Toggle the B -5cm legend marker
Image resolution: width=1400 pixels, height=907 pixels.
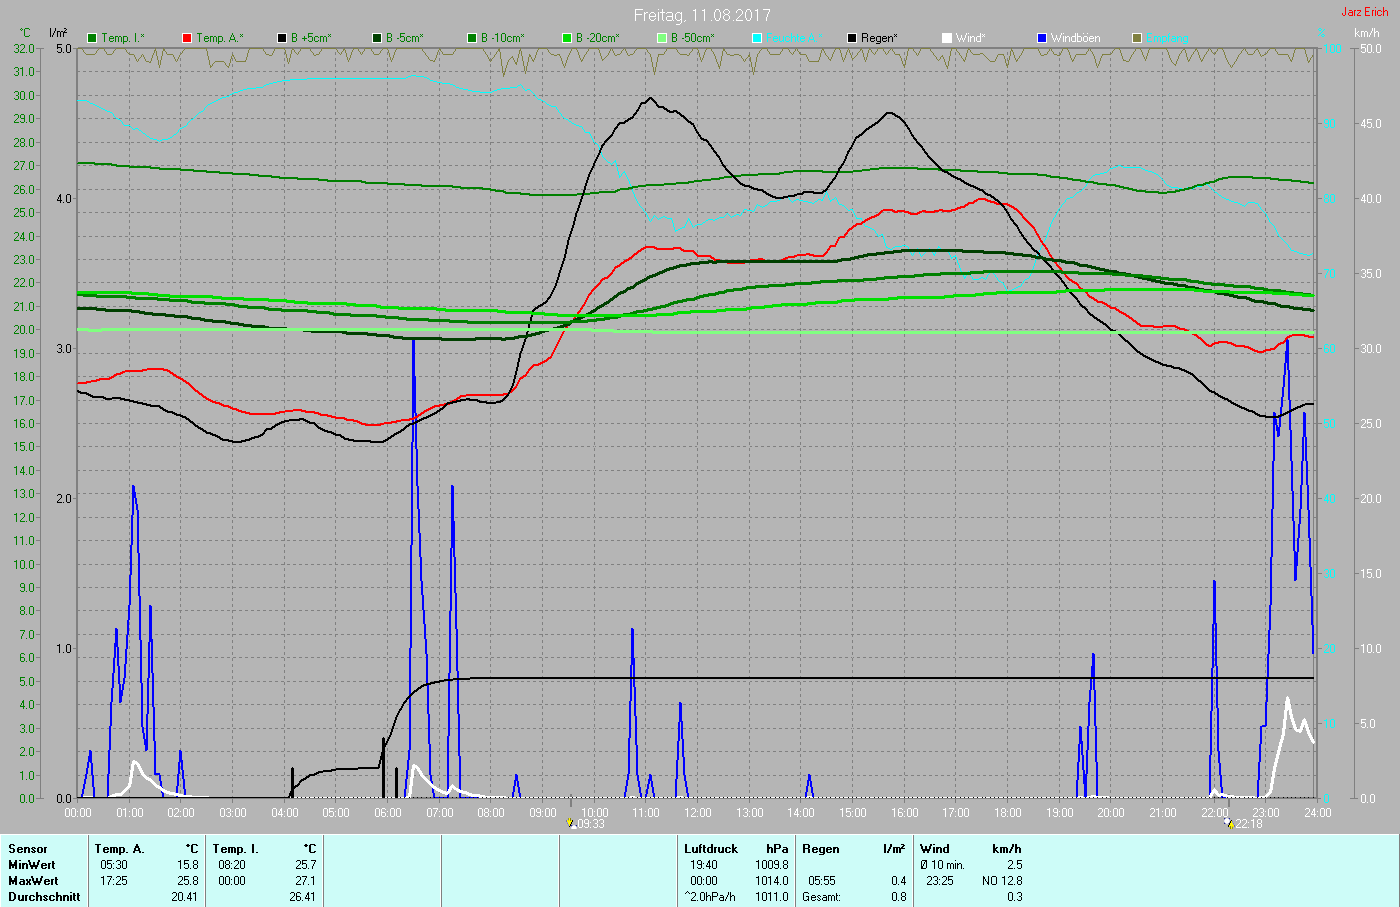(377, 38)
